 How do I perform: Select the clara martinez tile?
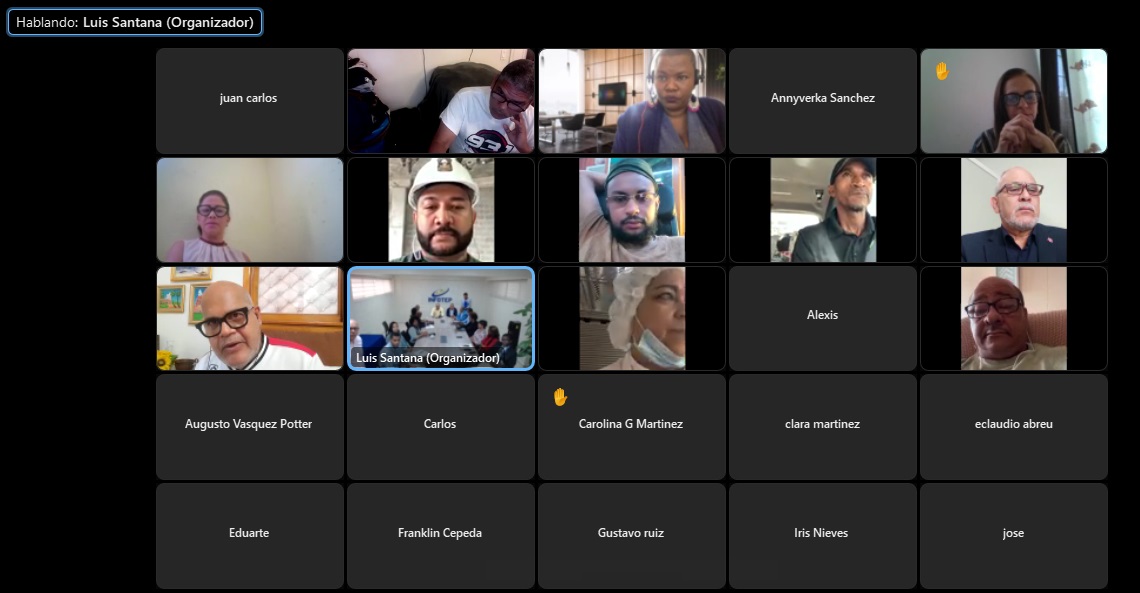[x=822, y=427]
